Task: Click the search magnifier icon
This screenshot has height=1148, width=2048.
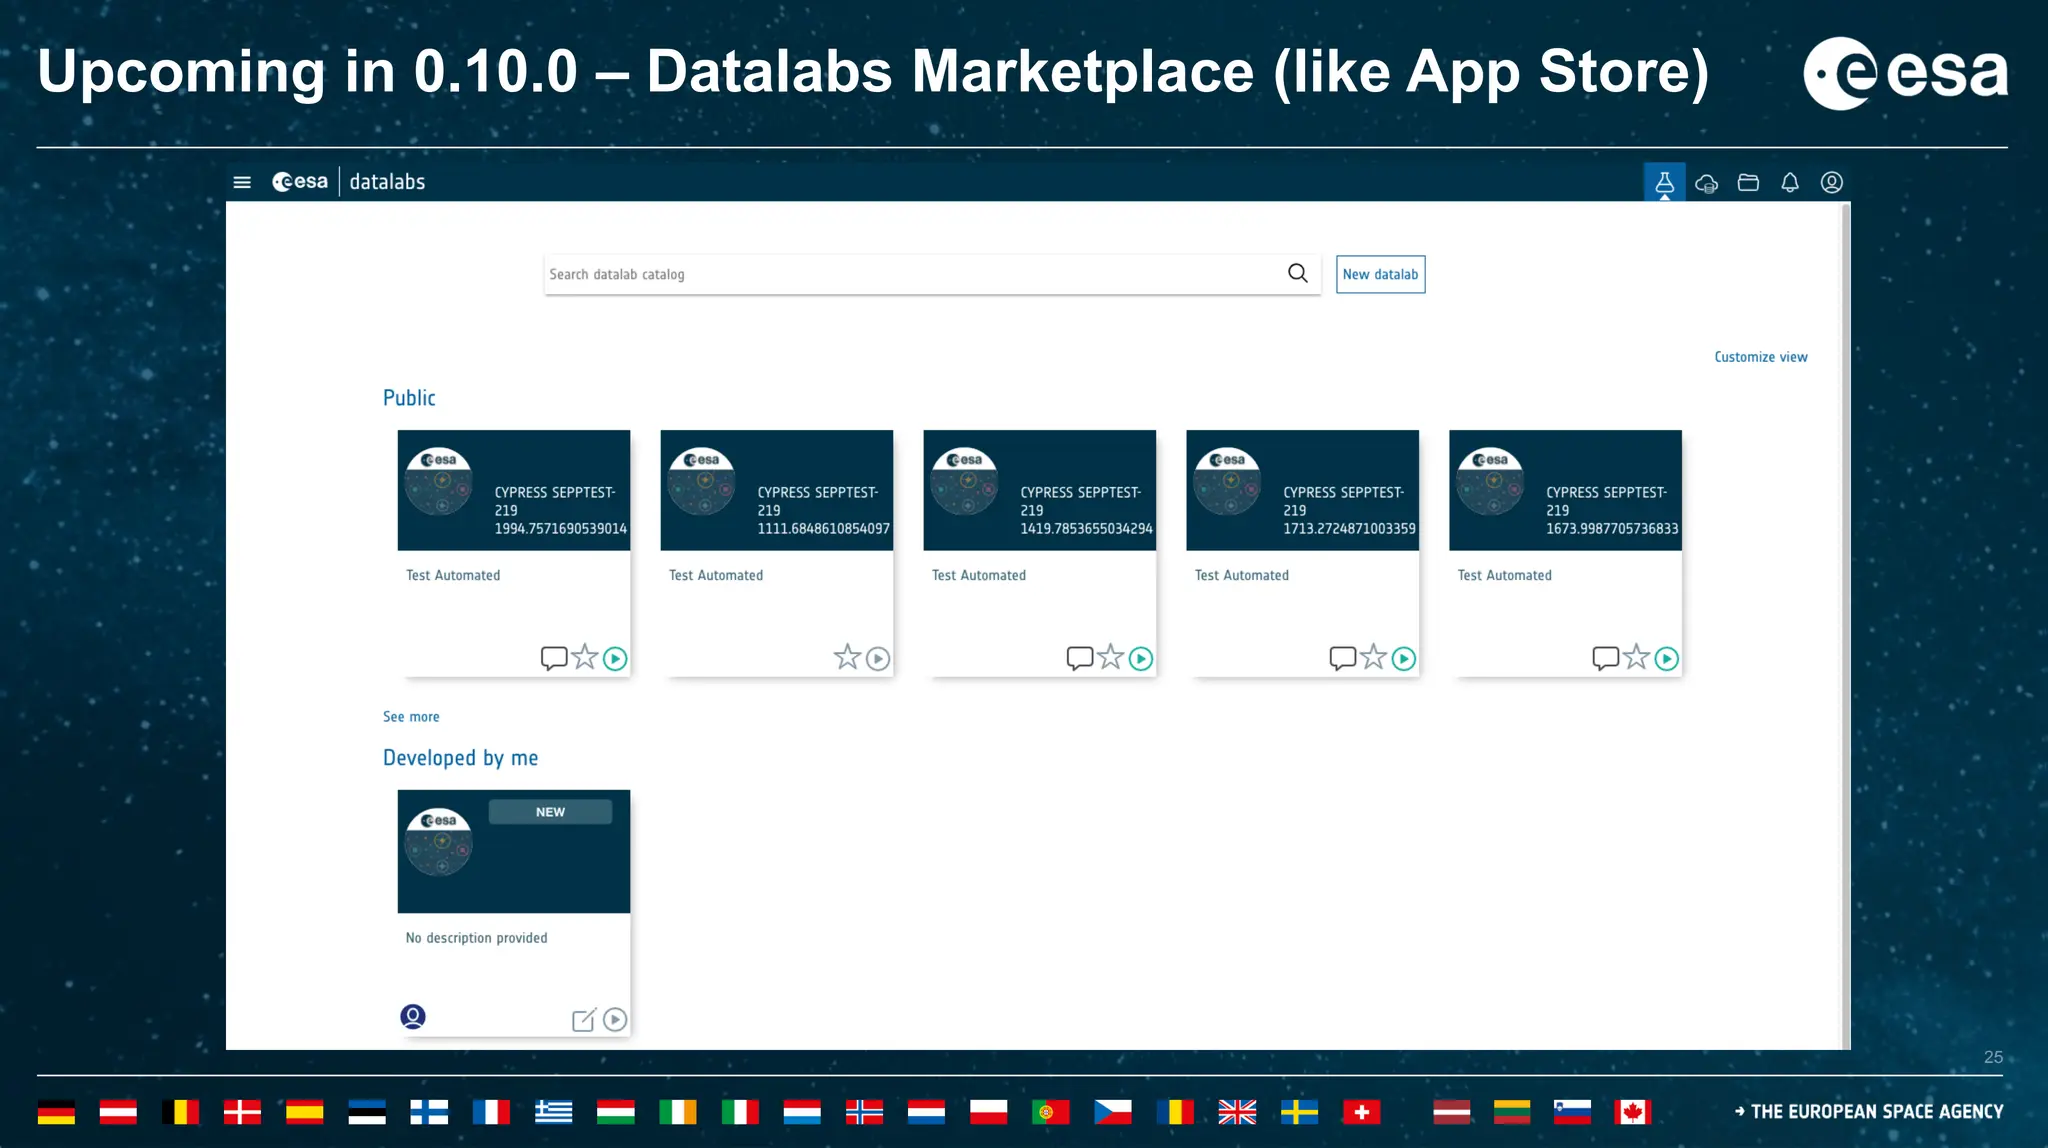Action: tap(1298, 273)
